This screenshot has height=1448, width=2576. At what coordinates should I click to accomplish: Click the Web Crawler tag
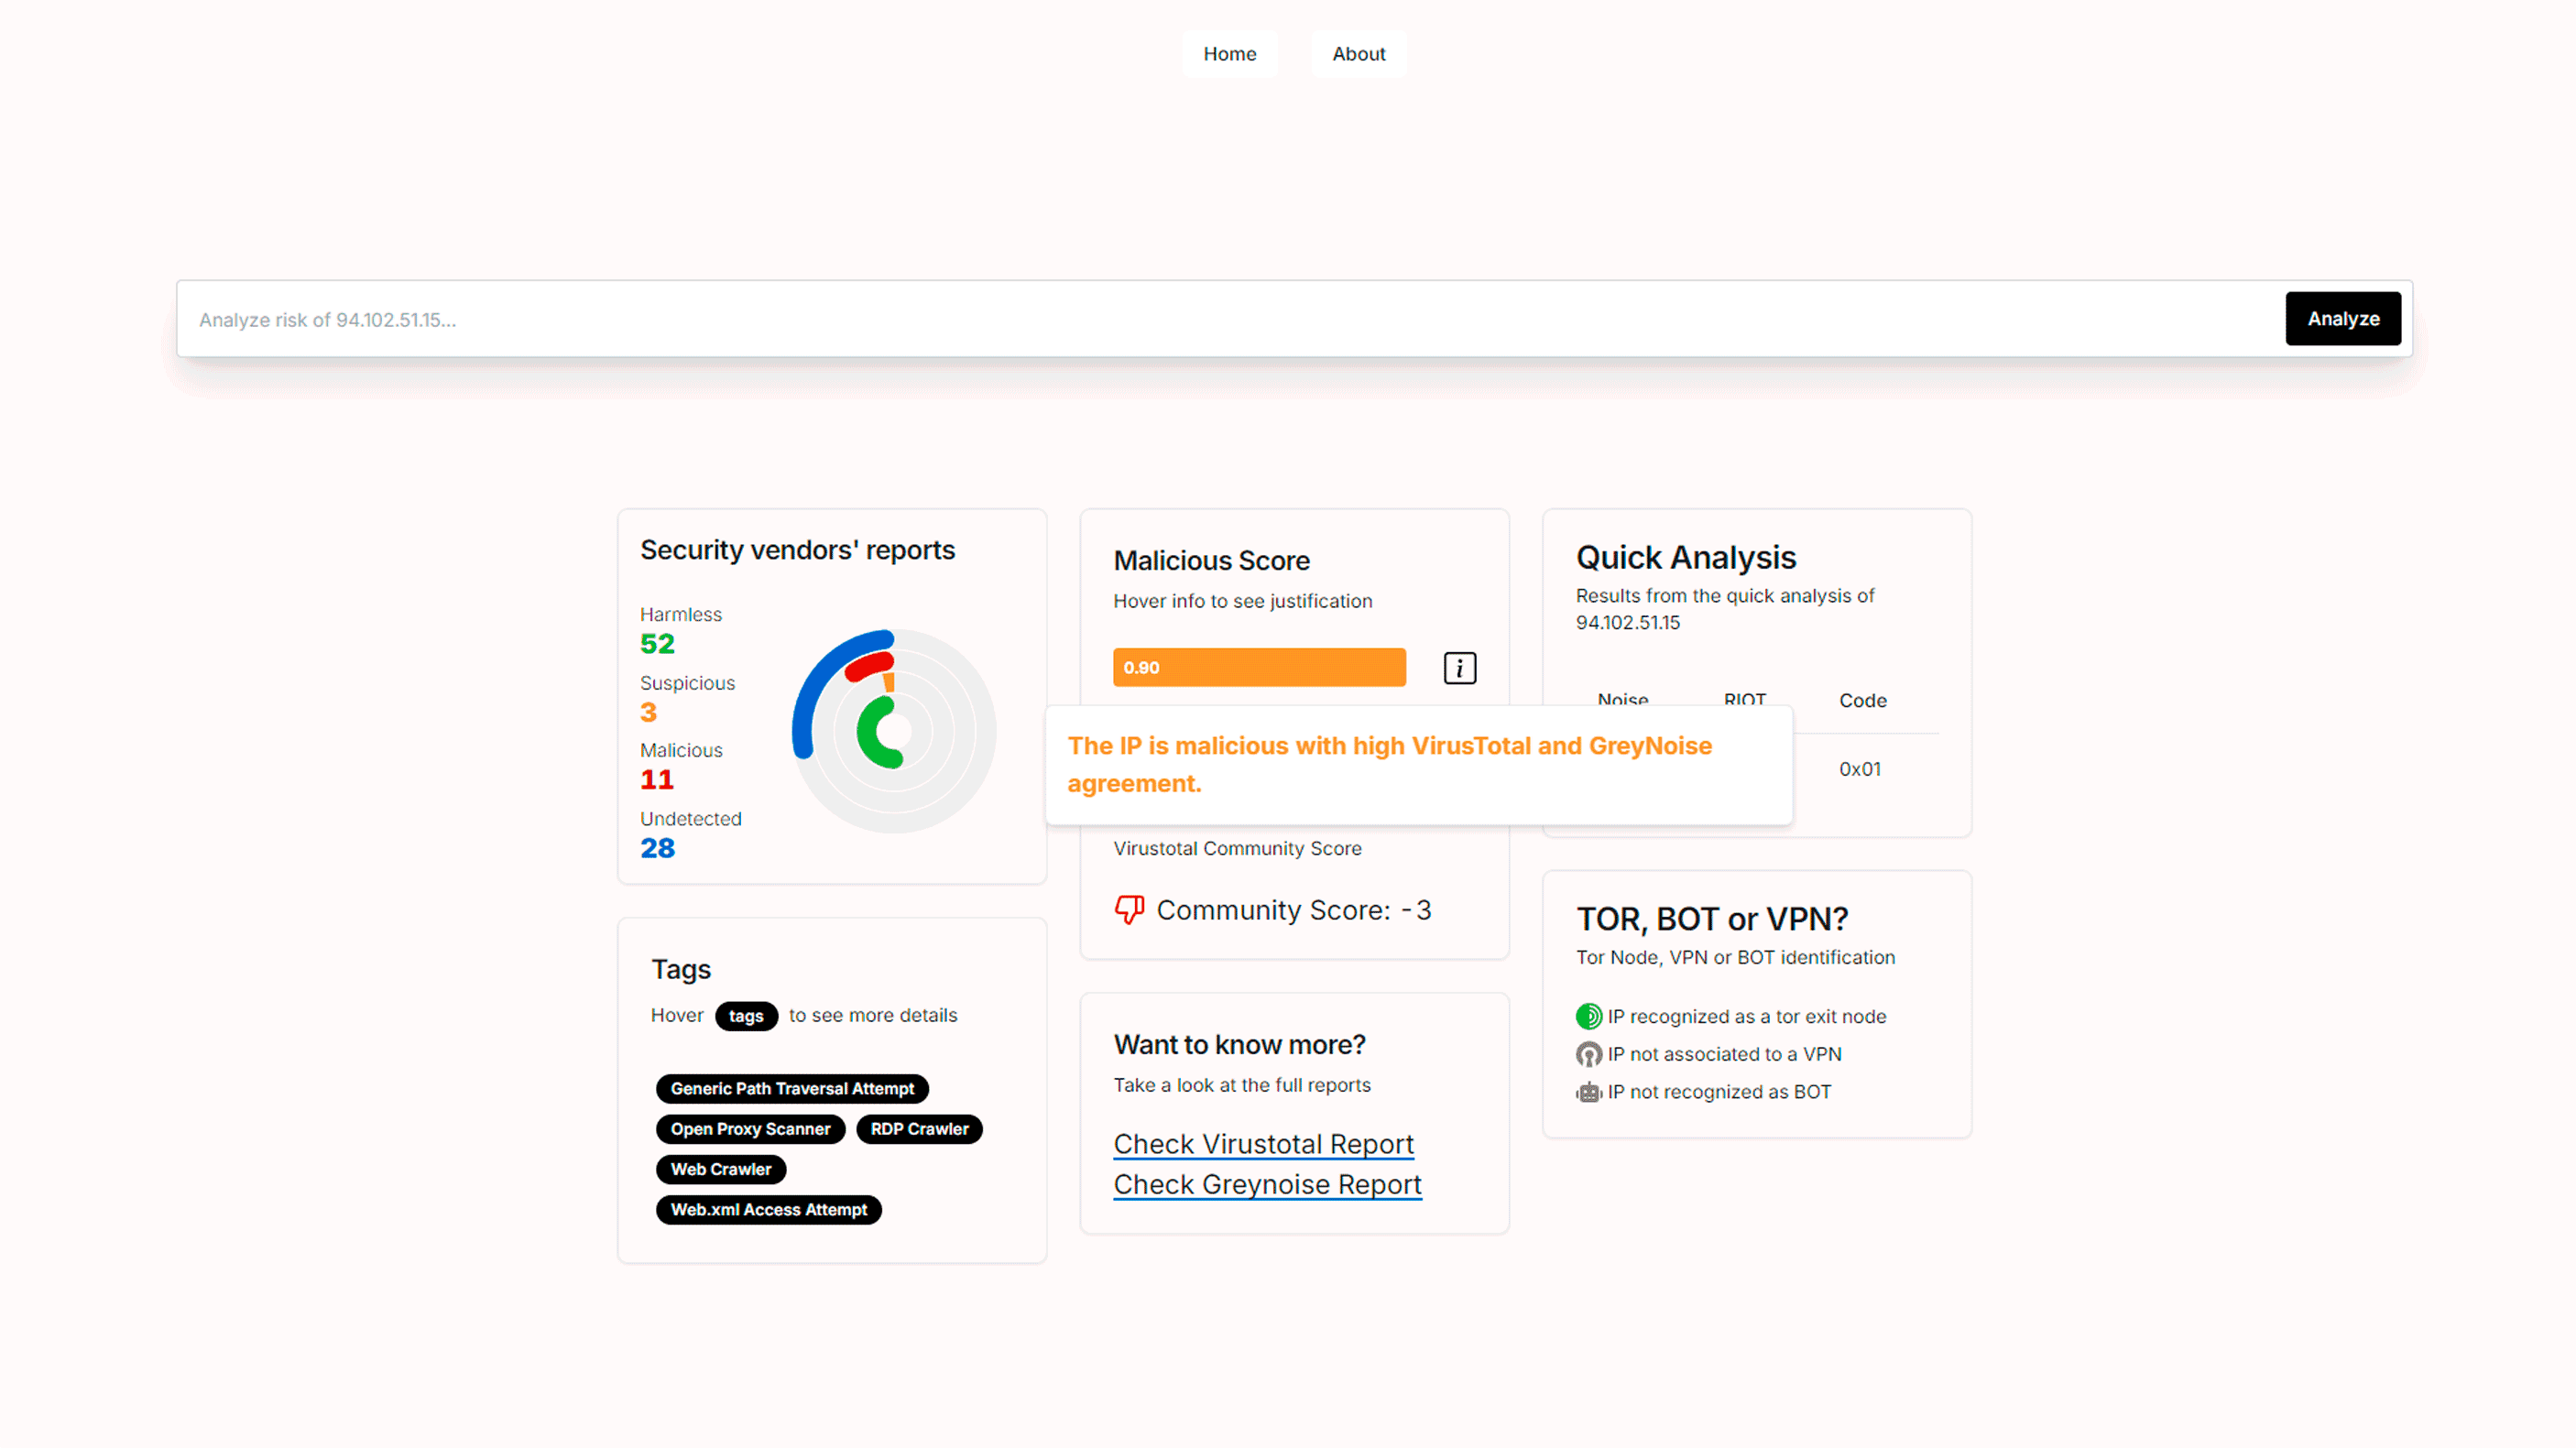tap(720, 1170)
